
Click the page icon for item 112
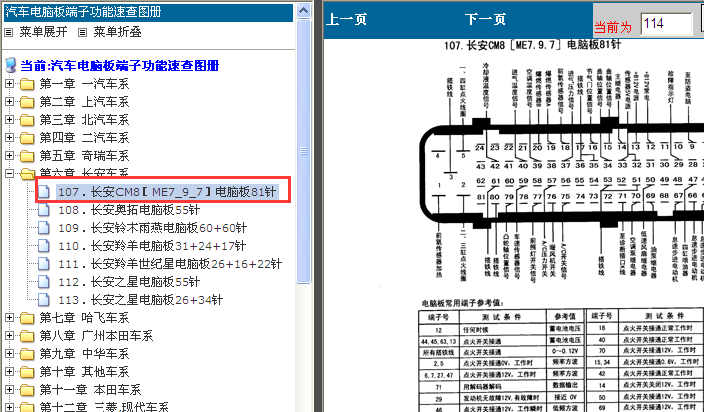coord(44,281)
